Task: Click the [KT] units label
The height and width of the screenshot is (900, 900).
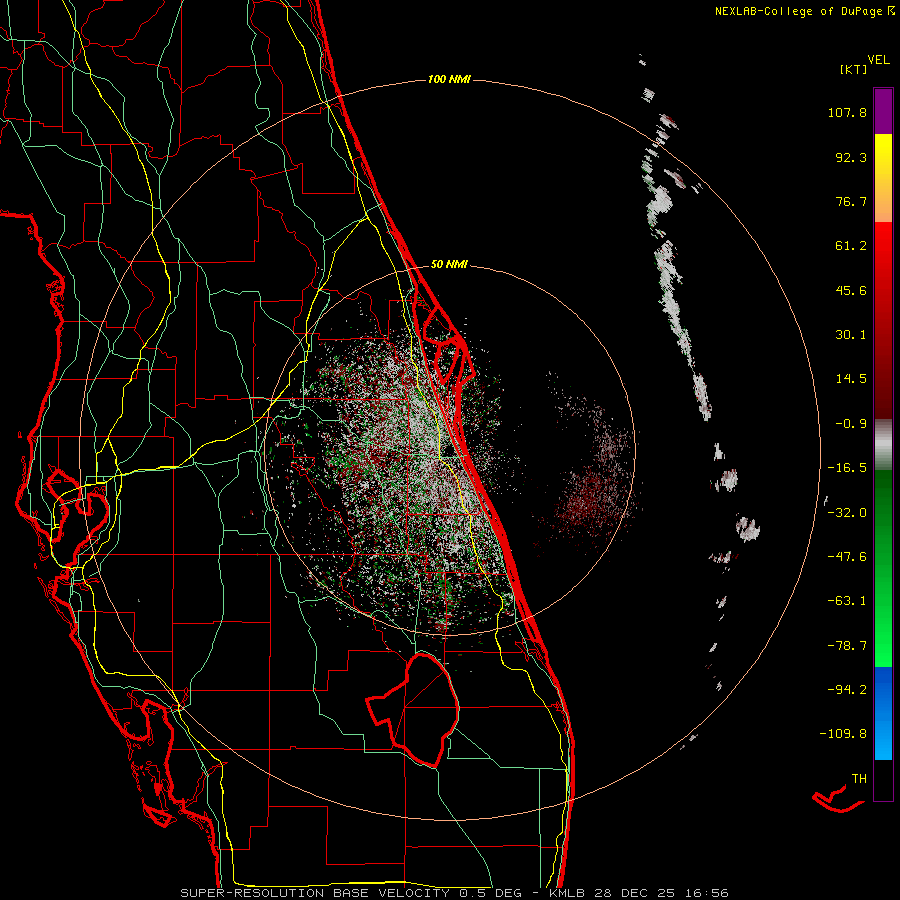Action: pos(853,69)
